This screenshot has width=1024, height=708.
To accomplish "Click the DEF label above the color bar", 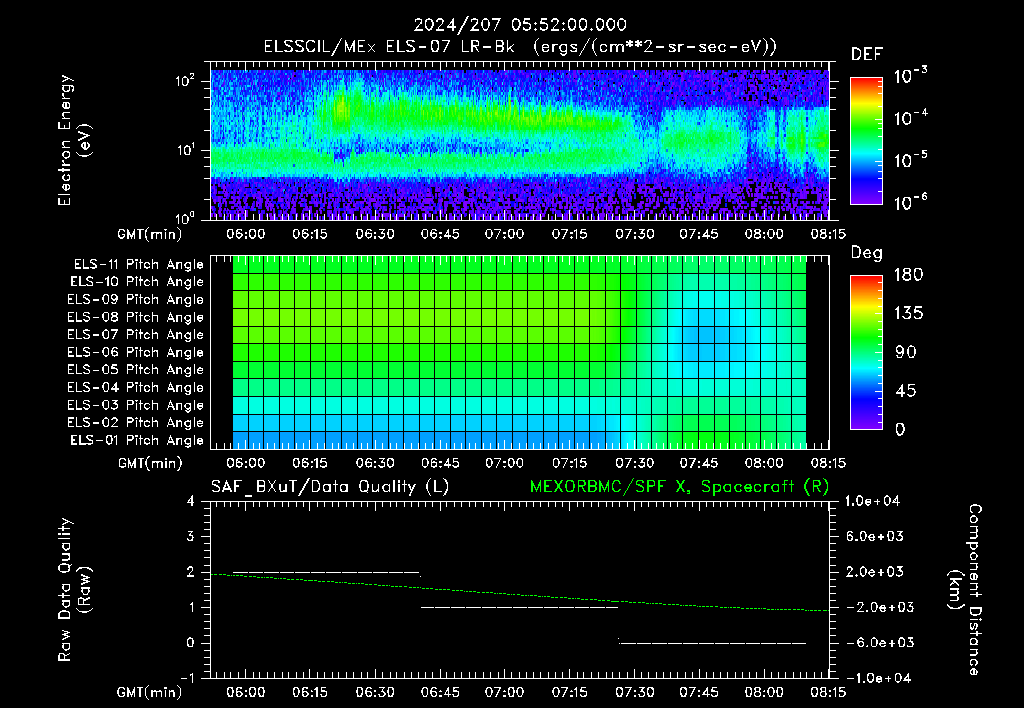I will 867,54.
